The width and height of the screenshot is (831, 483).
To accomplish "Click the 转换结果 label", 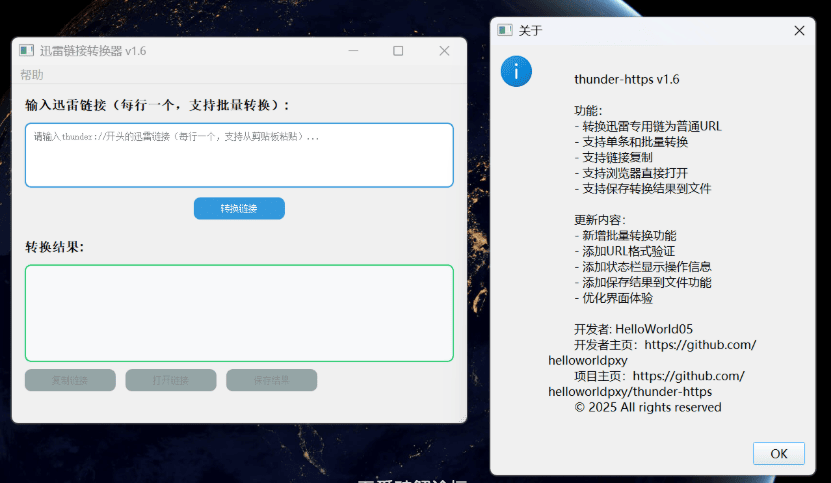I will pyautogui.click(x=55, y=247).
